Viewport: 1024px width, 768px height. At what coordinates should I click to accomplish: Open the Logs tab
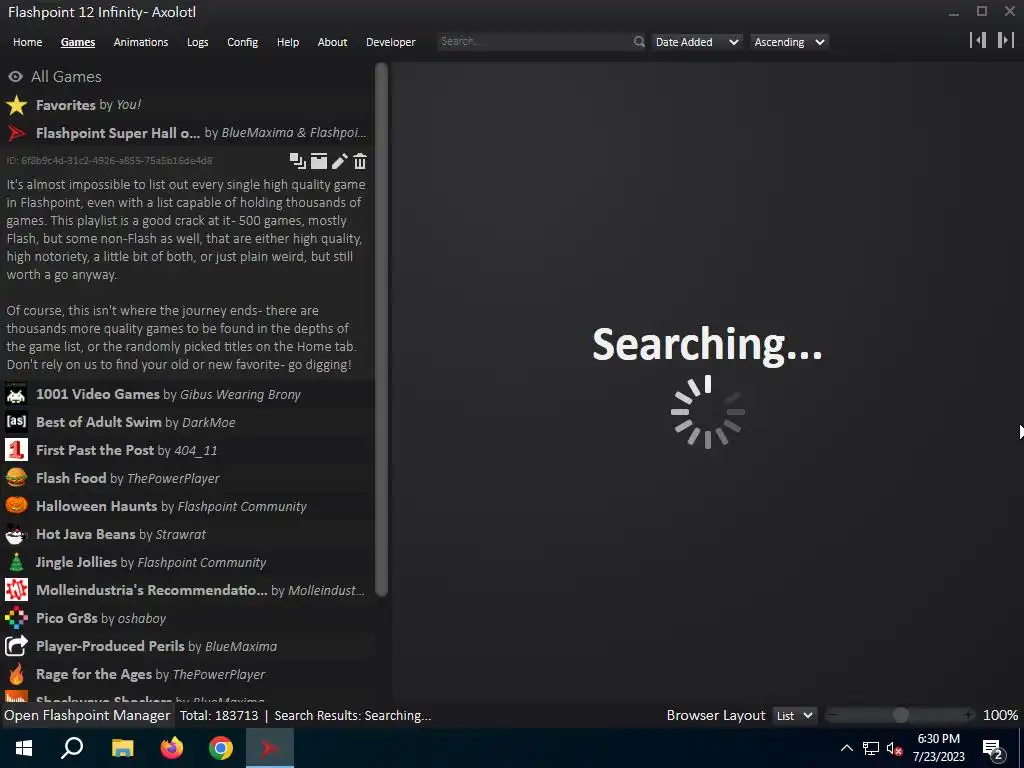pyautogui.click(x=197, y=42)
